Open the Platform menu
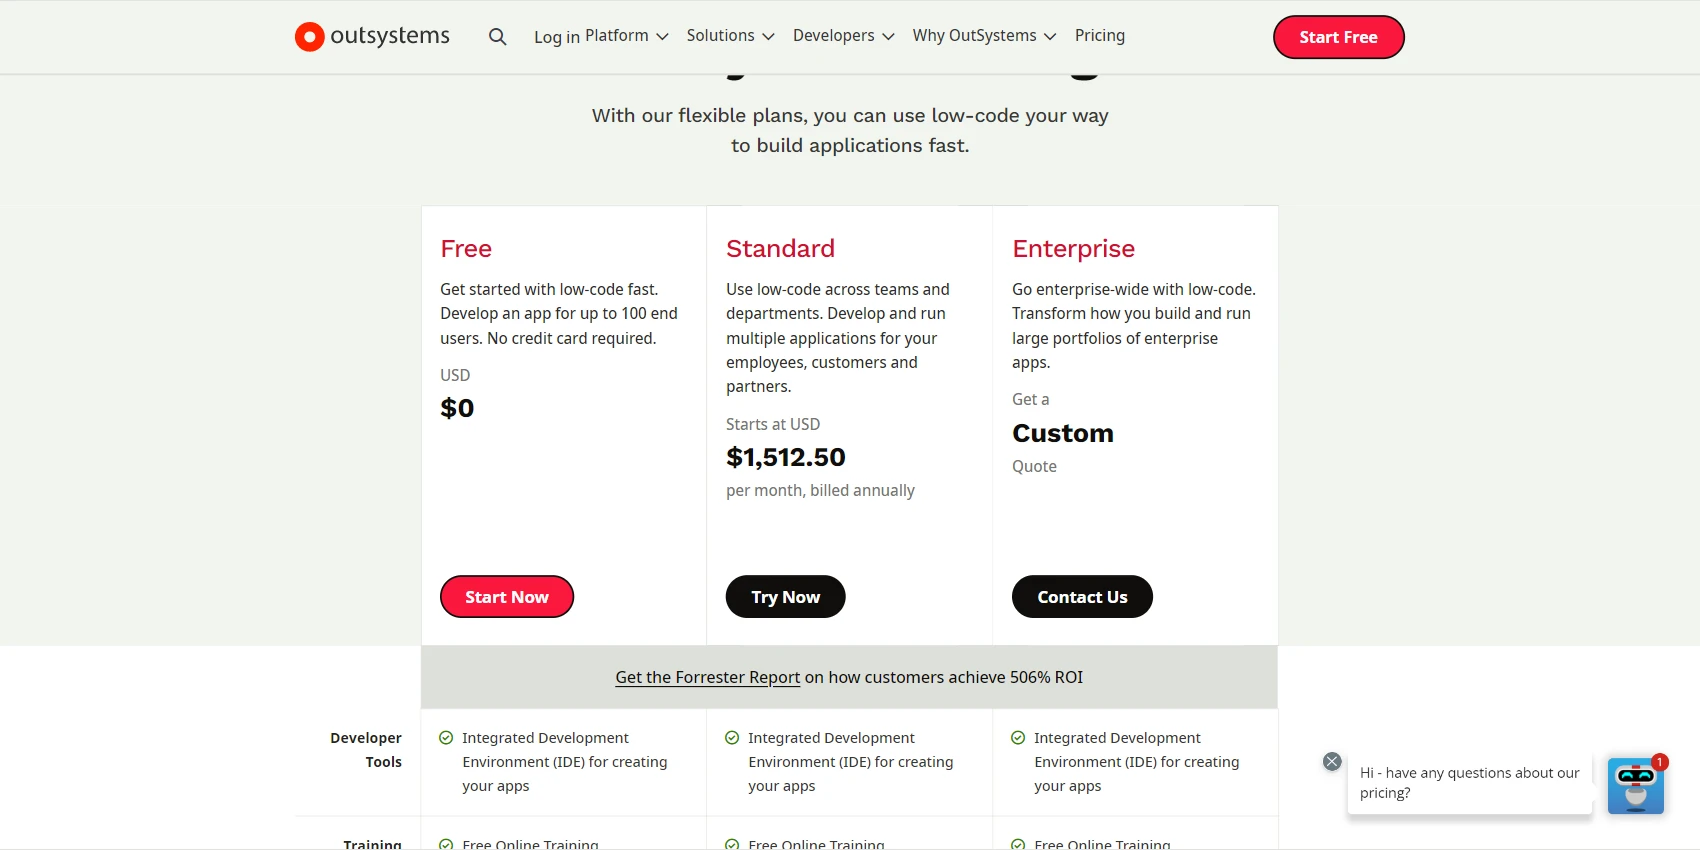 tap(627, 36)
